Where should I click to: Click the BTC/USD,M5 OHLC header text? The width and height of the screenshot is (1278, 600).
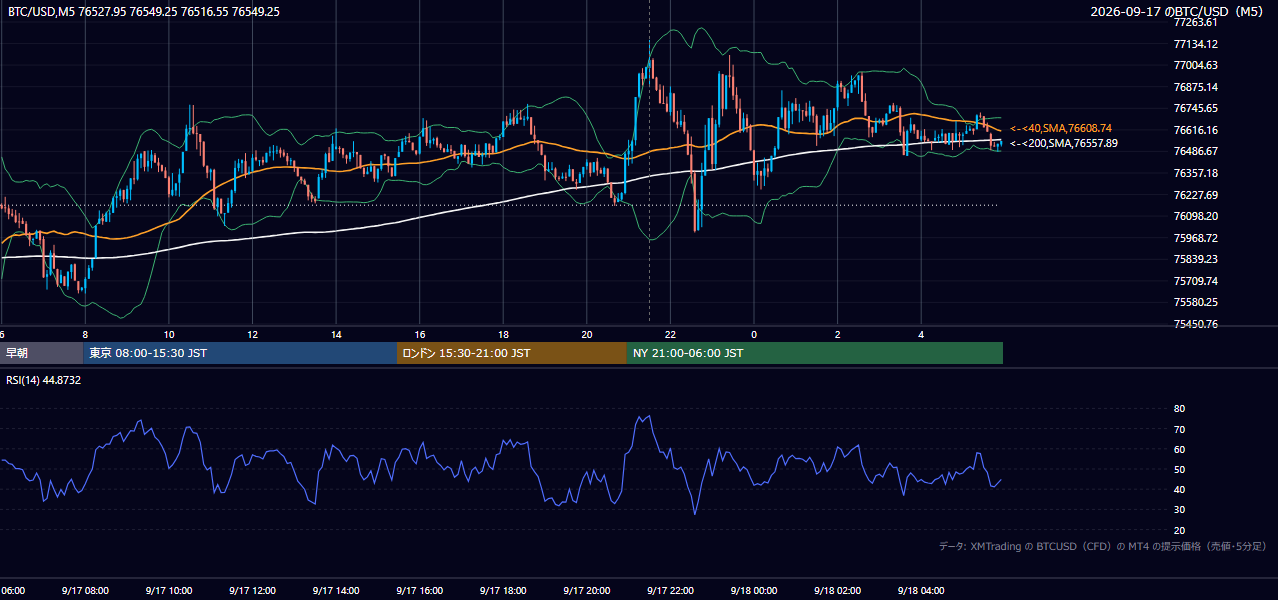(x=144, y=12)
